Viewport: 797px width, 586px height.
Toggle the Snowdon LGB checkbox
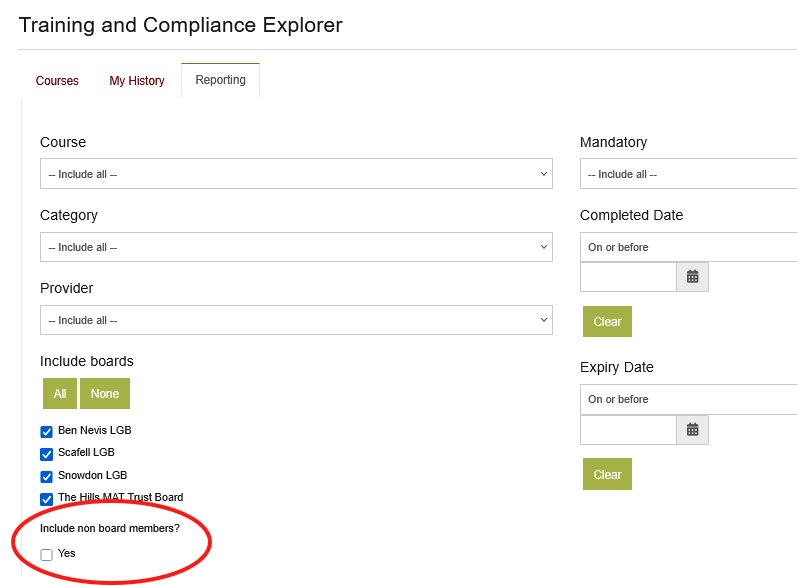pos(46,476)
